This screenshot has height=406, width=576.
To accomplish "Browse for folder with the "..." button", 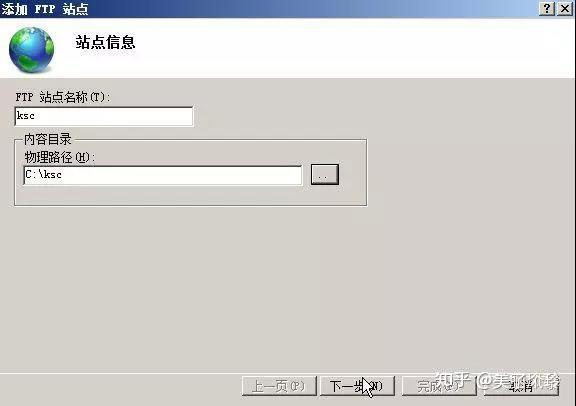I will click(x=325, y=175).
